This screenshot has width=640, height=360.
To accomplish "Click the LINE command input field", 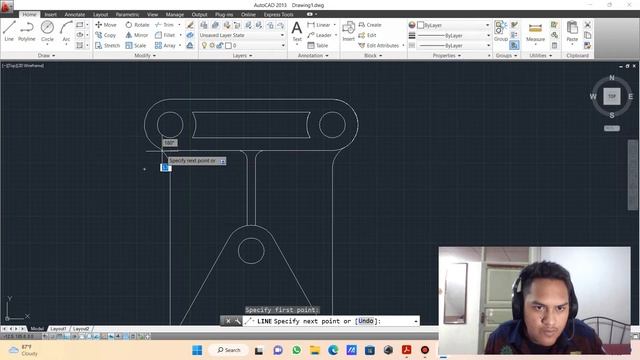I will pos(331,321).
